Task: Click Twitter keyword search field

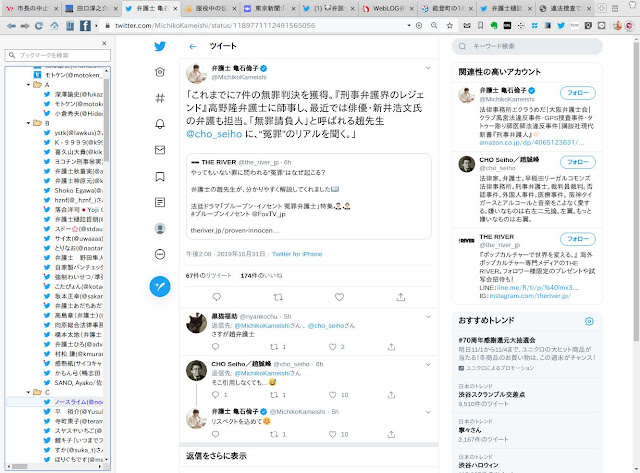Action: [x=527, y=46]
